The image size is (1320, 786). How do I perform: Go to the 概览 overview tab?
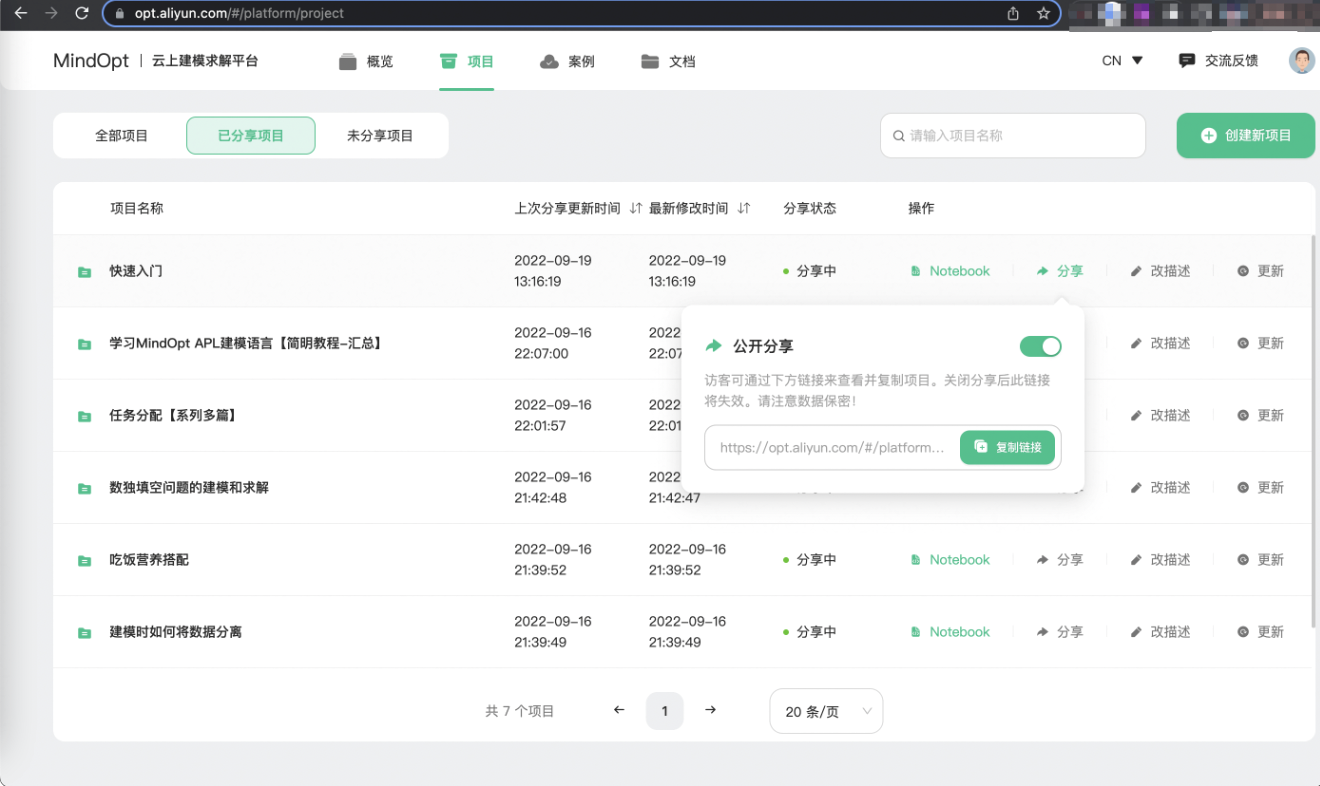coord(366,61)
